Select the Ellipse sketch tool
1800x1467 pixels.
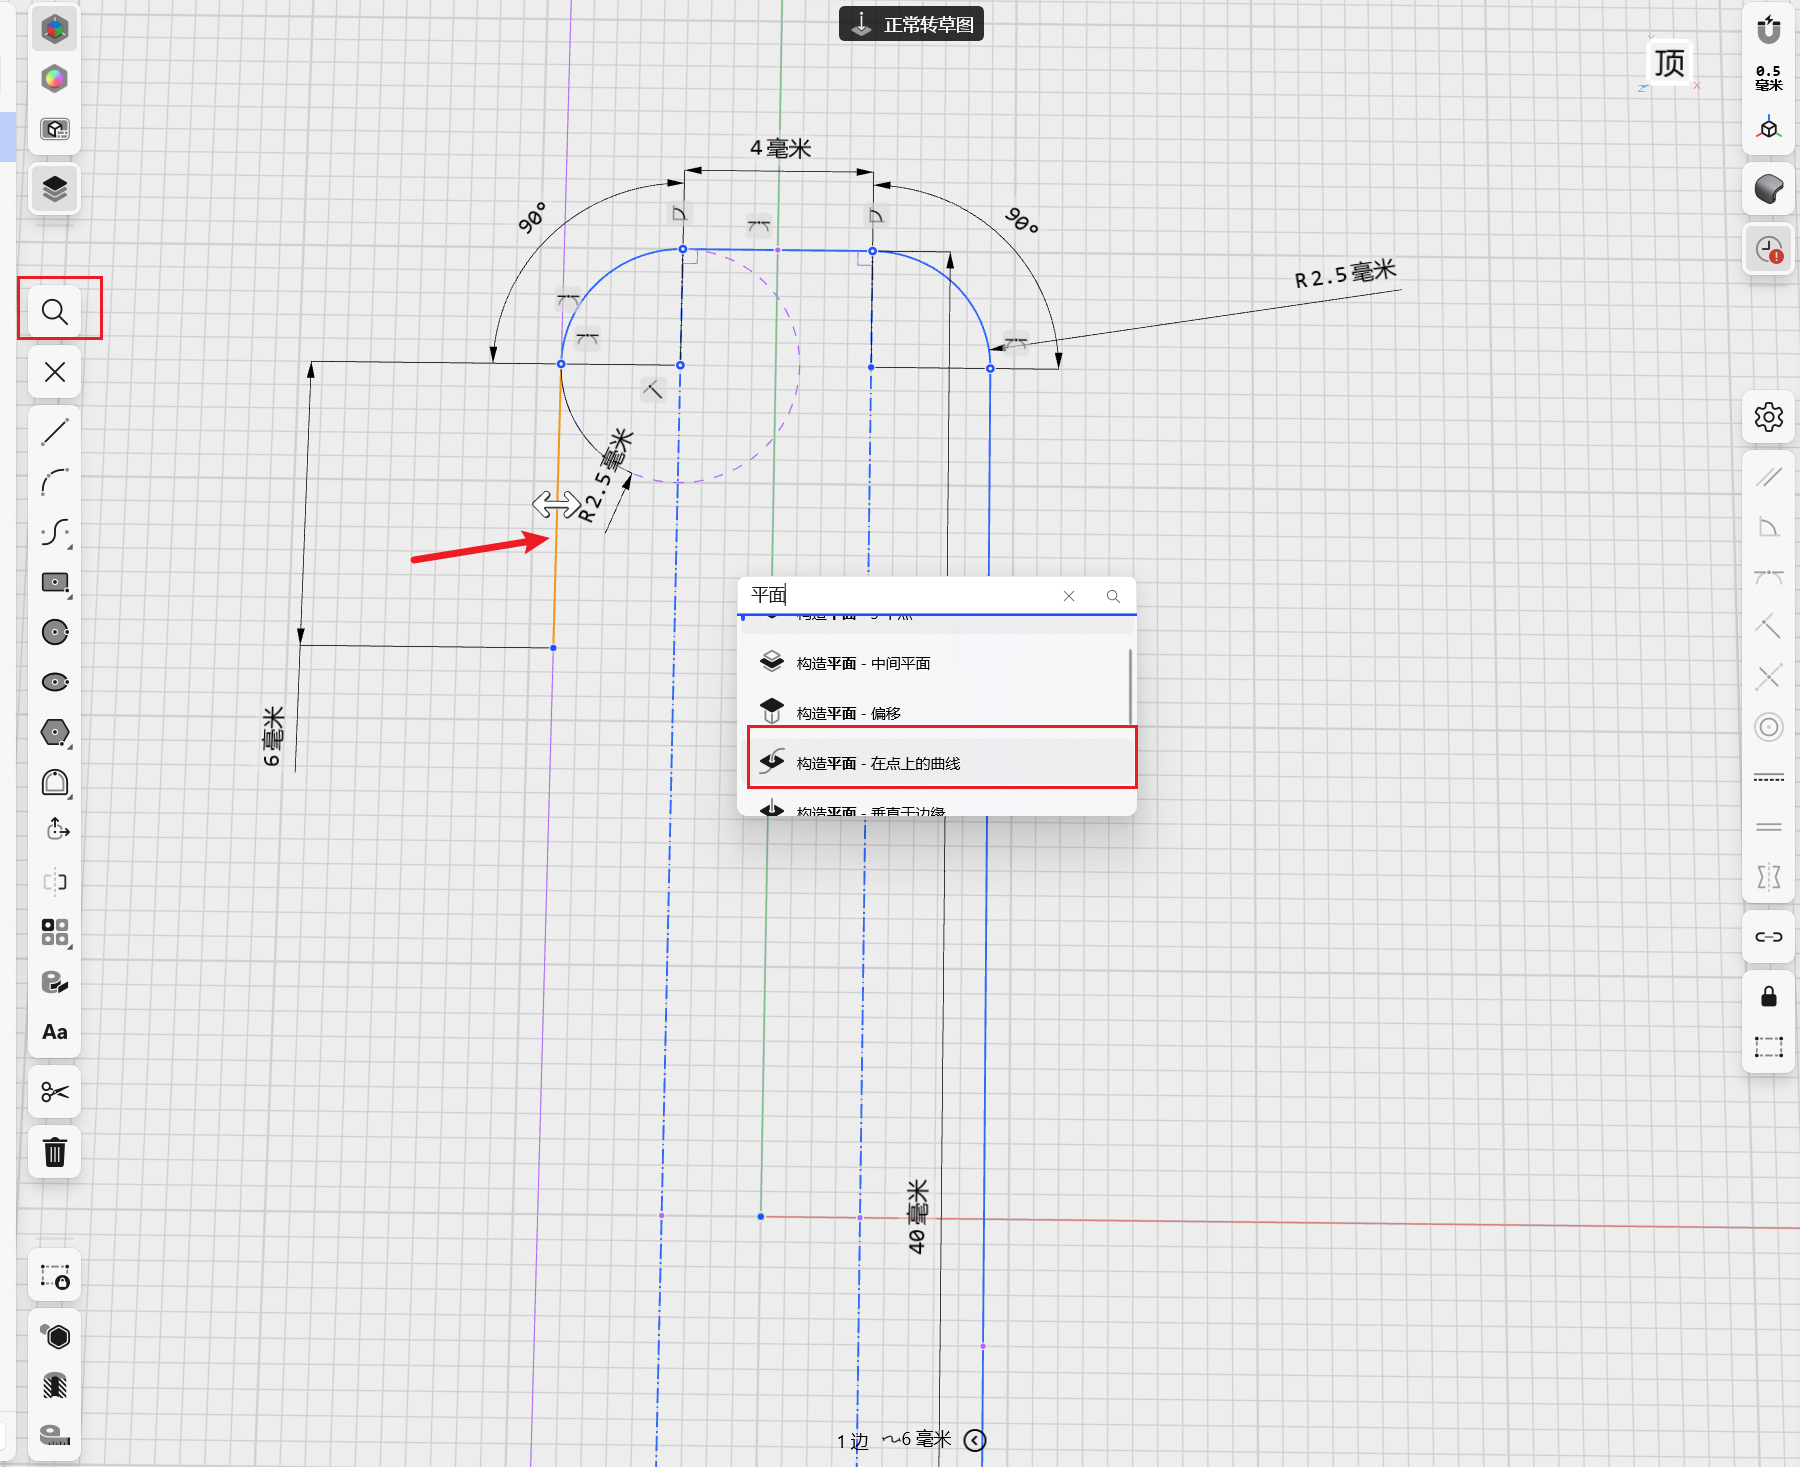coord(55,682)
